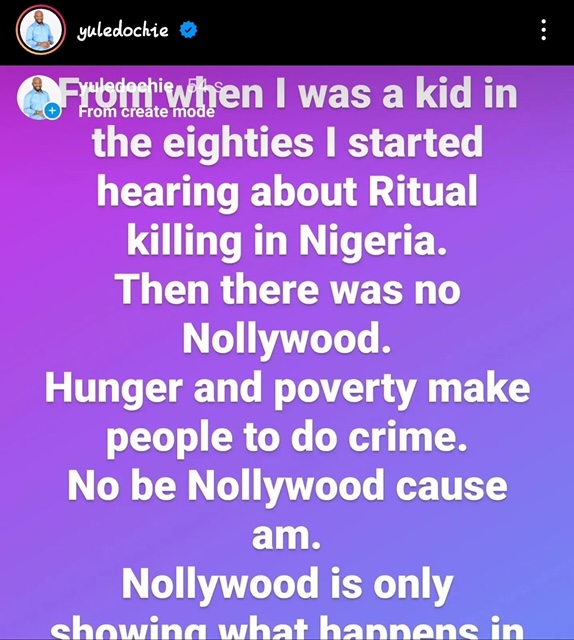Tap the text 'Then there was no'
Screen dimensions: 574x640
pyautogui.click(x=287, y=290)
